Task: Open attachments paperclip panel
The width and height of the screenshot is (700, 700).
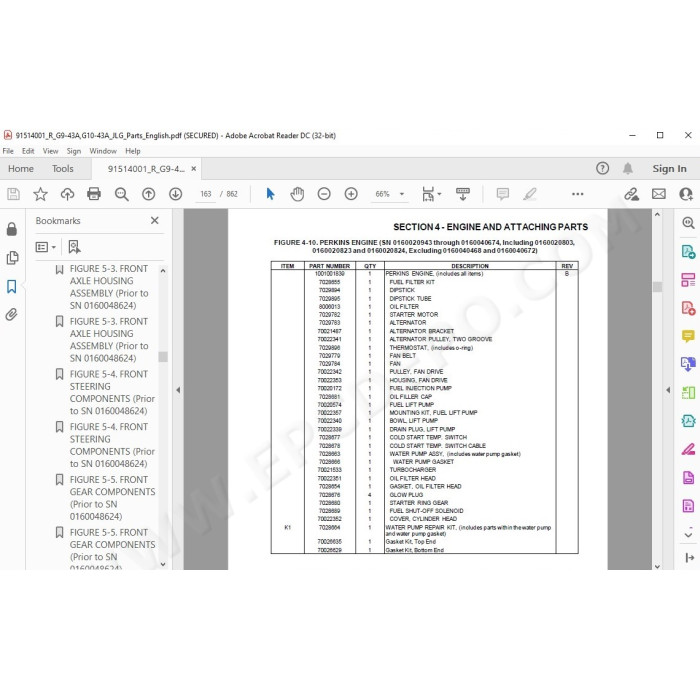Action: pyautogui.click(x=12, y=314)
